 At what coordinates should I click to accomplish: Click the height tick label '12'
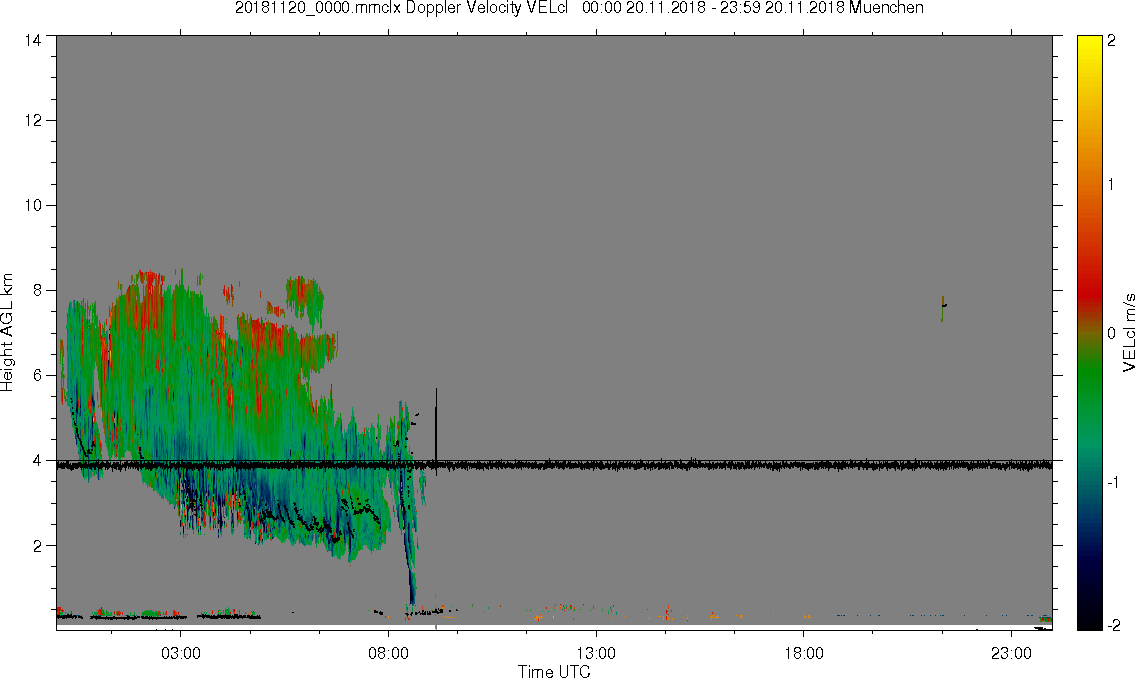pos(33,120)
